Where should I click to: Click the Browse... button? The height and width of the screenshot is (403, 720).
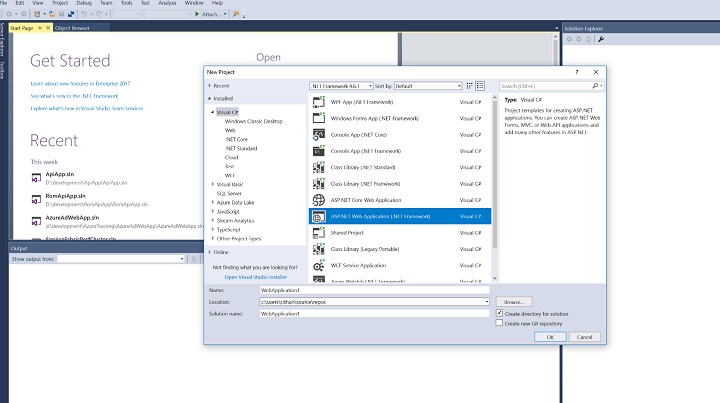pos(514,302)
